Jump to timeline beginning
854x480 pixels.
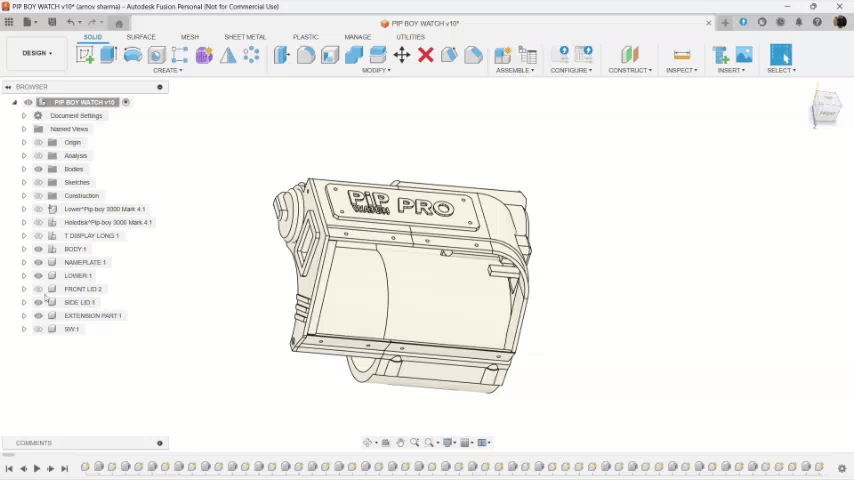9,468
